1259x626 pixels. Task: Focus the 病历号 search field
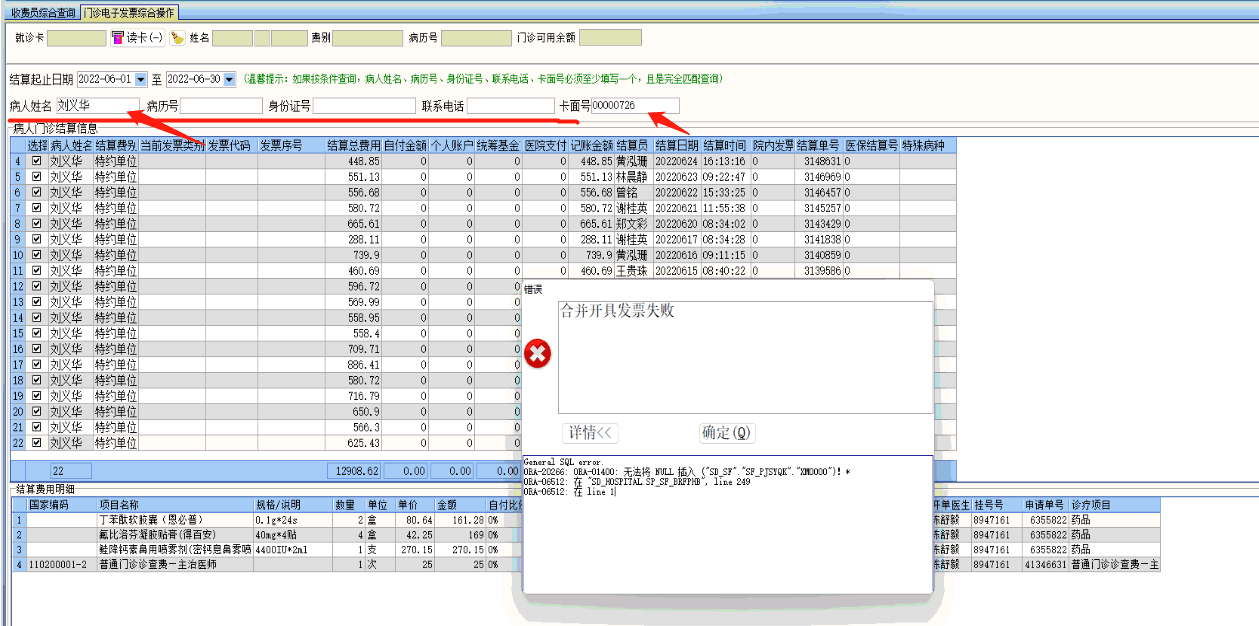221,105
